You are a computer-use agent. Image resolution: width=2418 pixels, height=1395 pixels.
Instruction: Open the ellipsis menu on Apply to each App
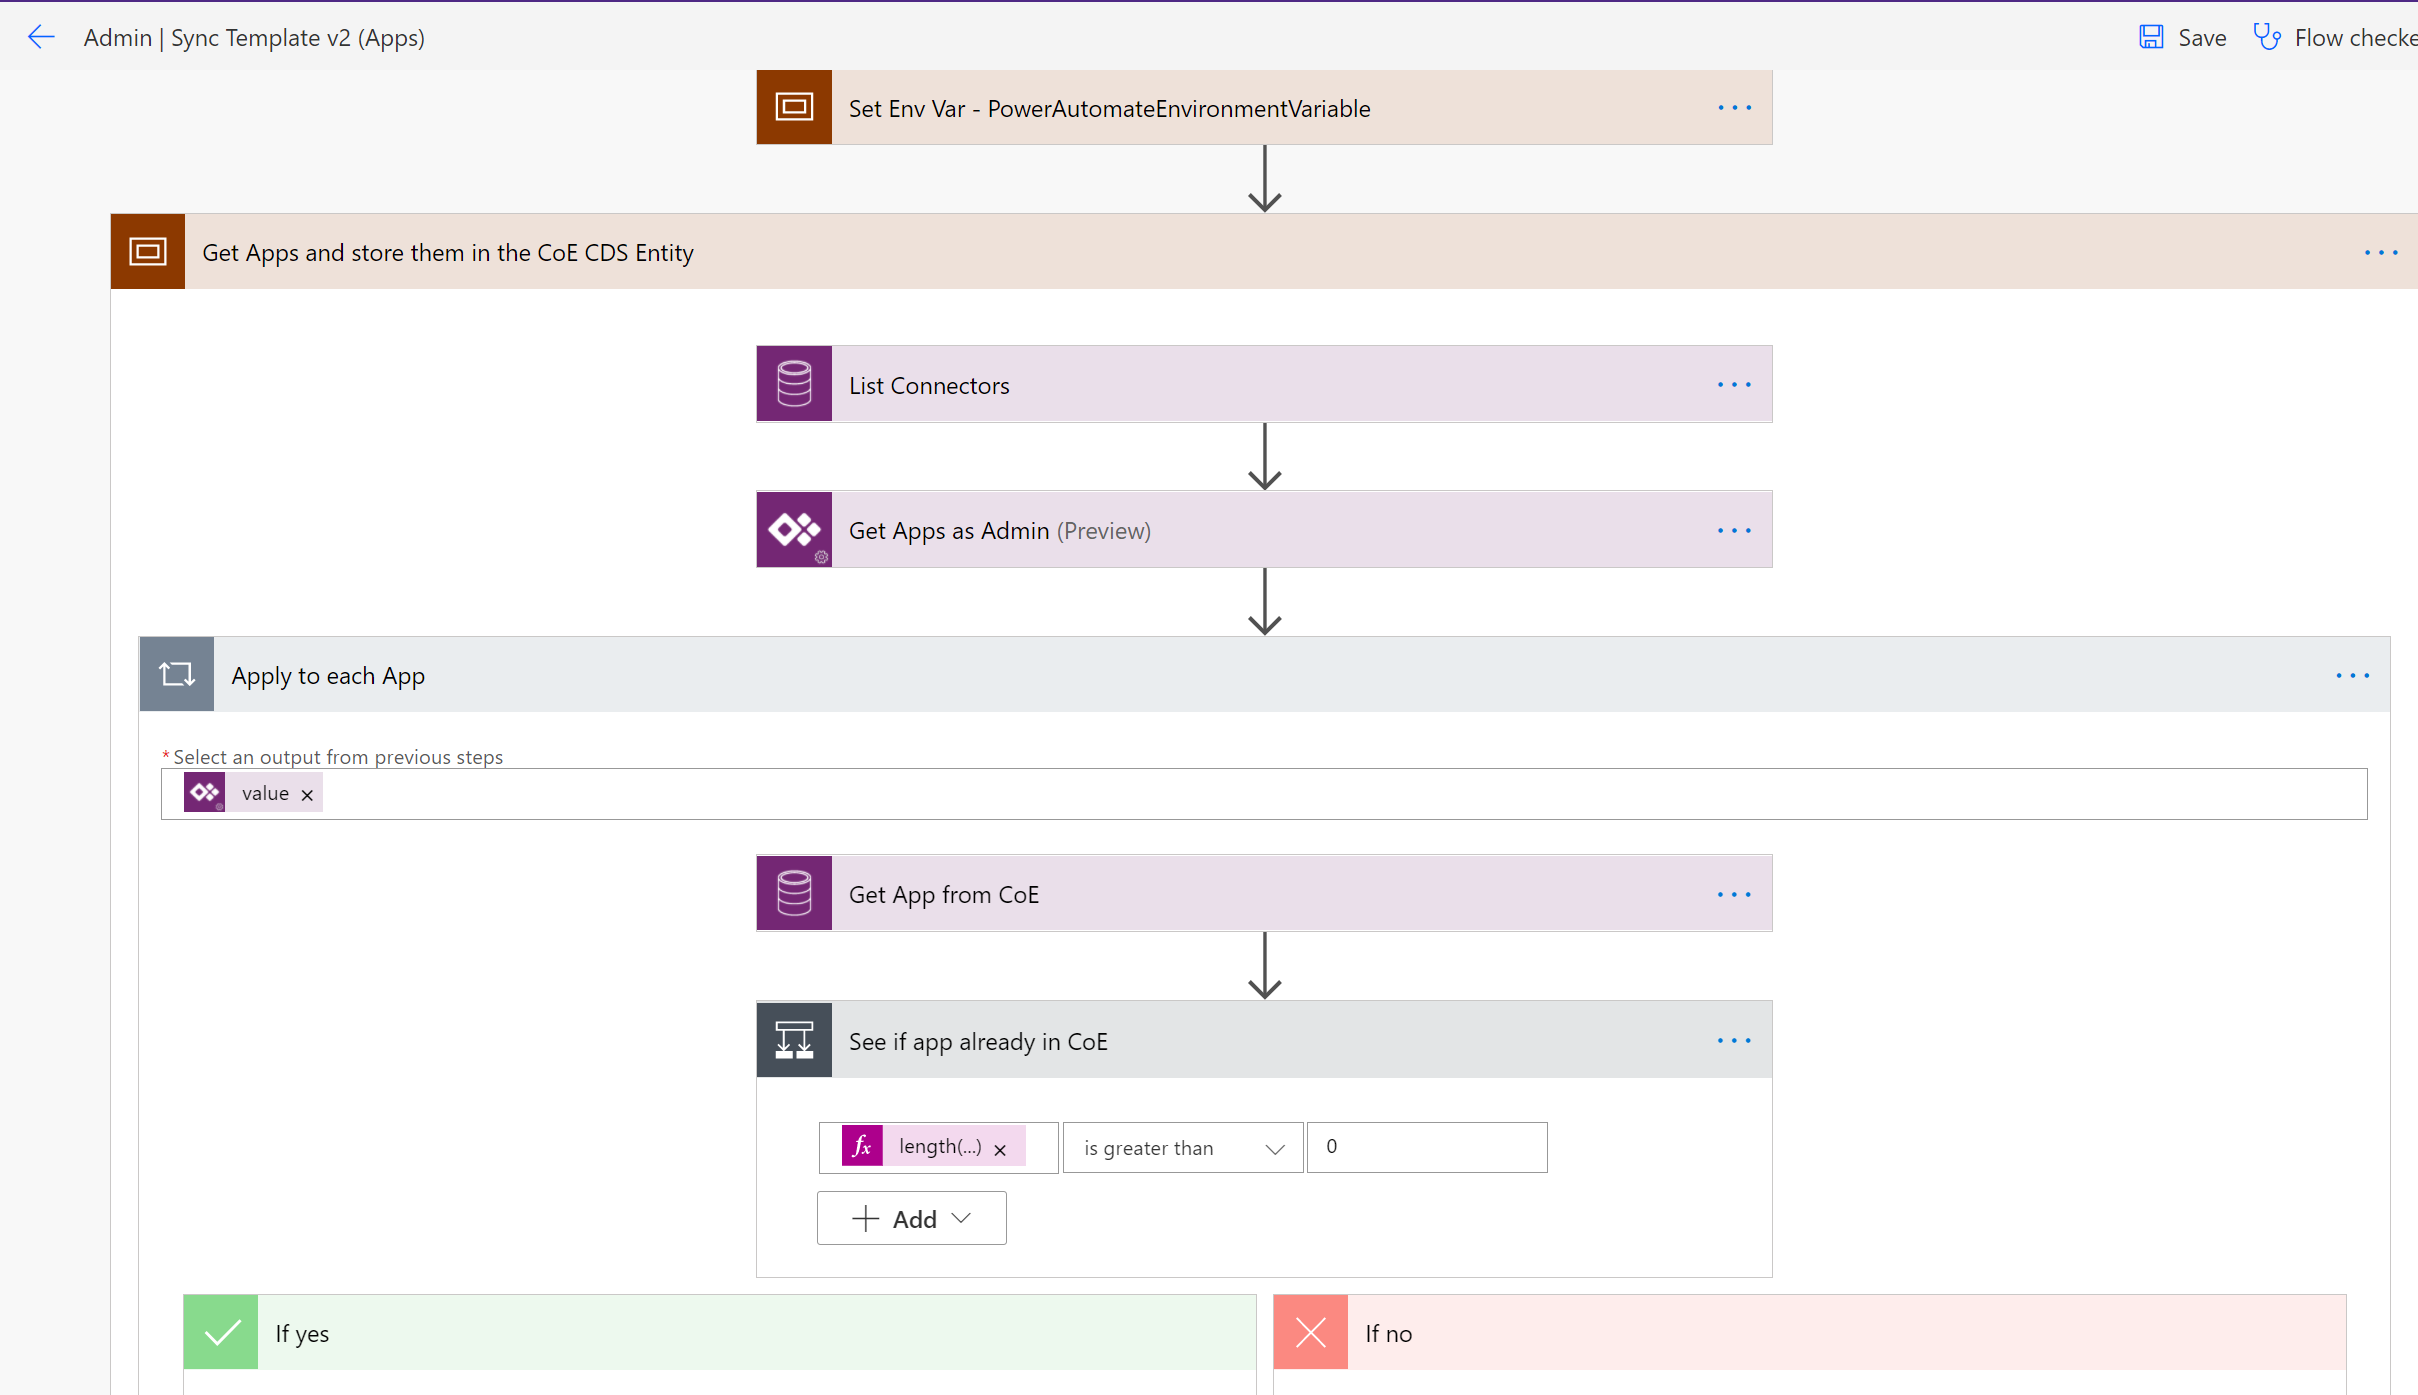2352,675
